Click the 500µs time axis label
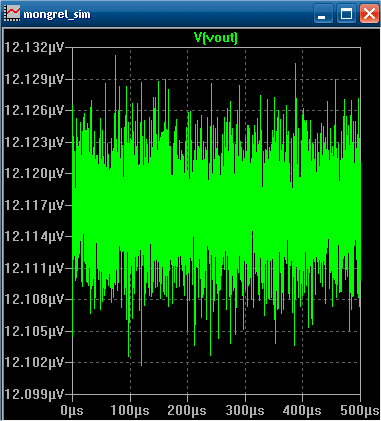The width and height of the screenshot is (381, 421). (360, 411)
